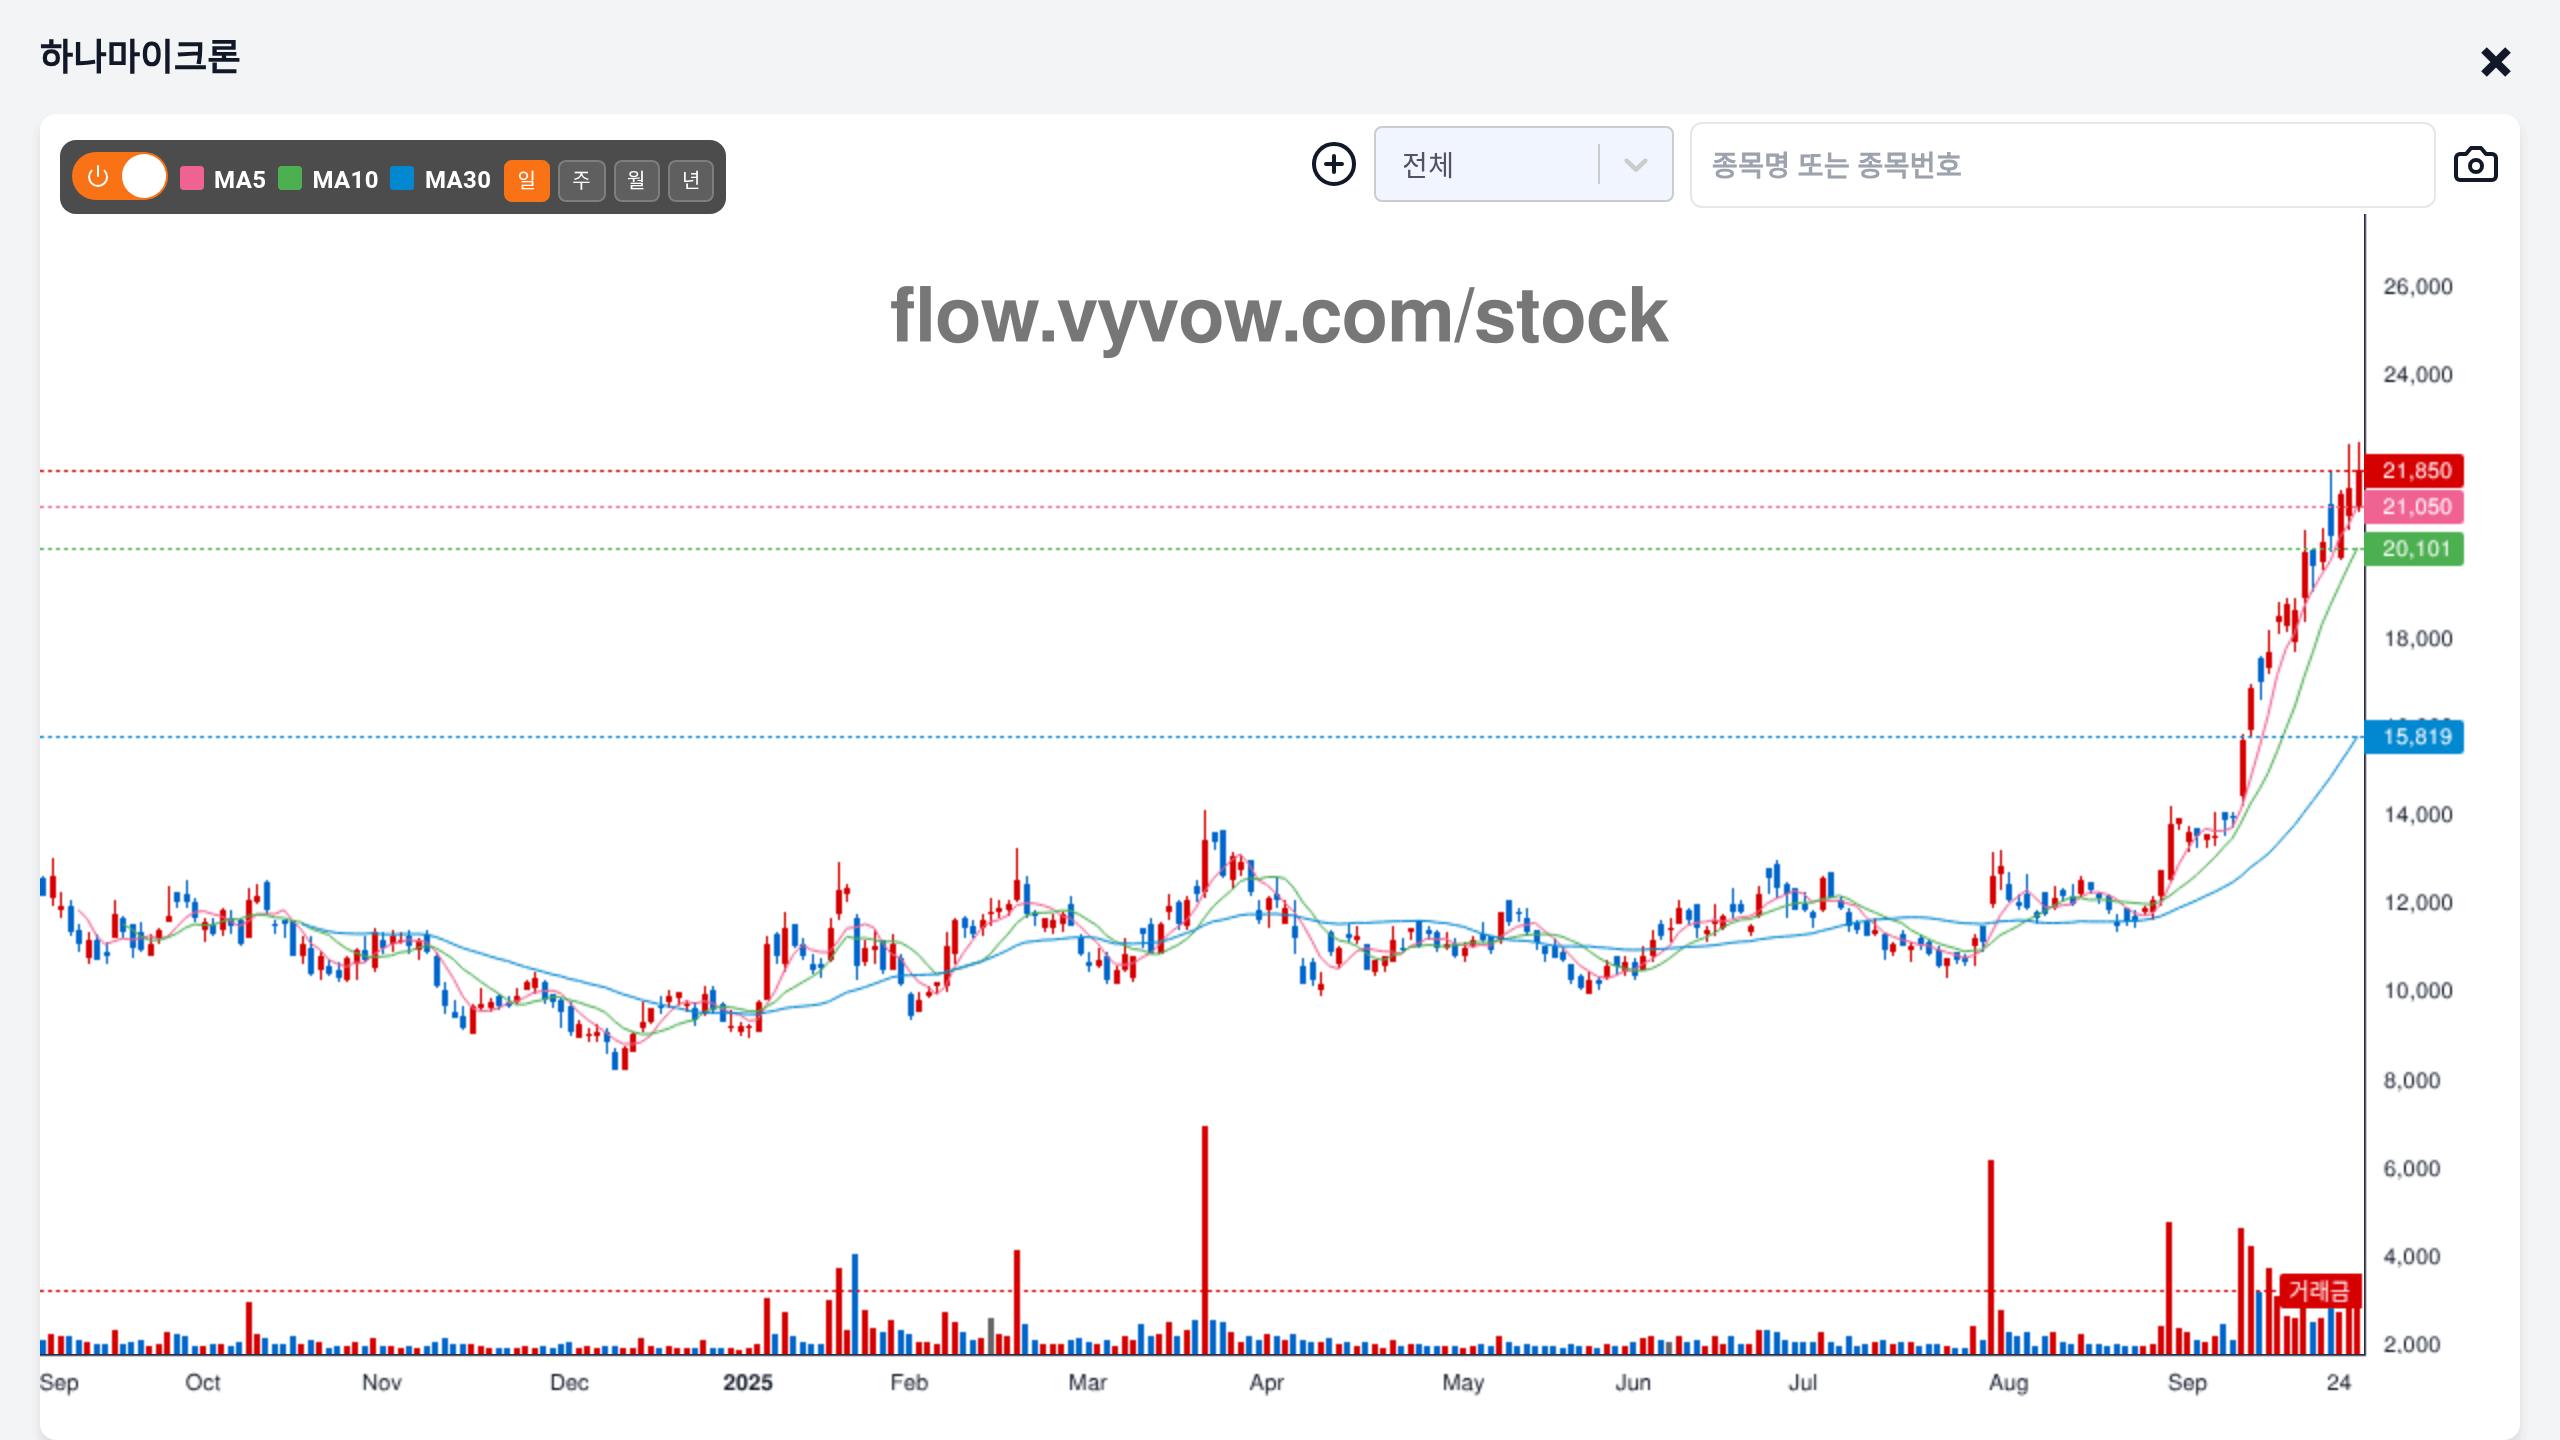Switch to monthly 월 timeframe
The image size is (2560, 1440).
coord(637,181)
